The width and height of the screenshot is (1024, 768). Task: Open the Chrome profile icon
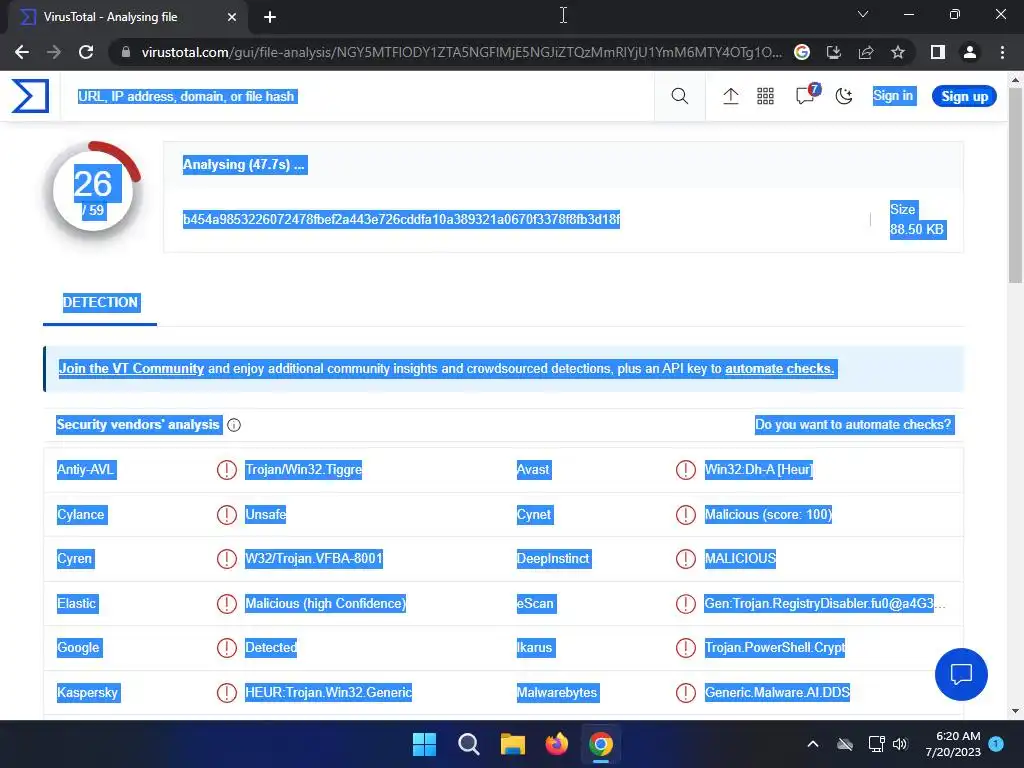[969, 52]
